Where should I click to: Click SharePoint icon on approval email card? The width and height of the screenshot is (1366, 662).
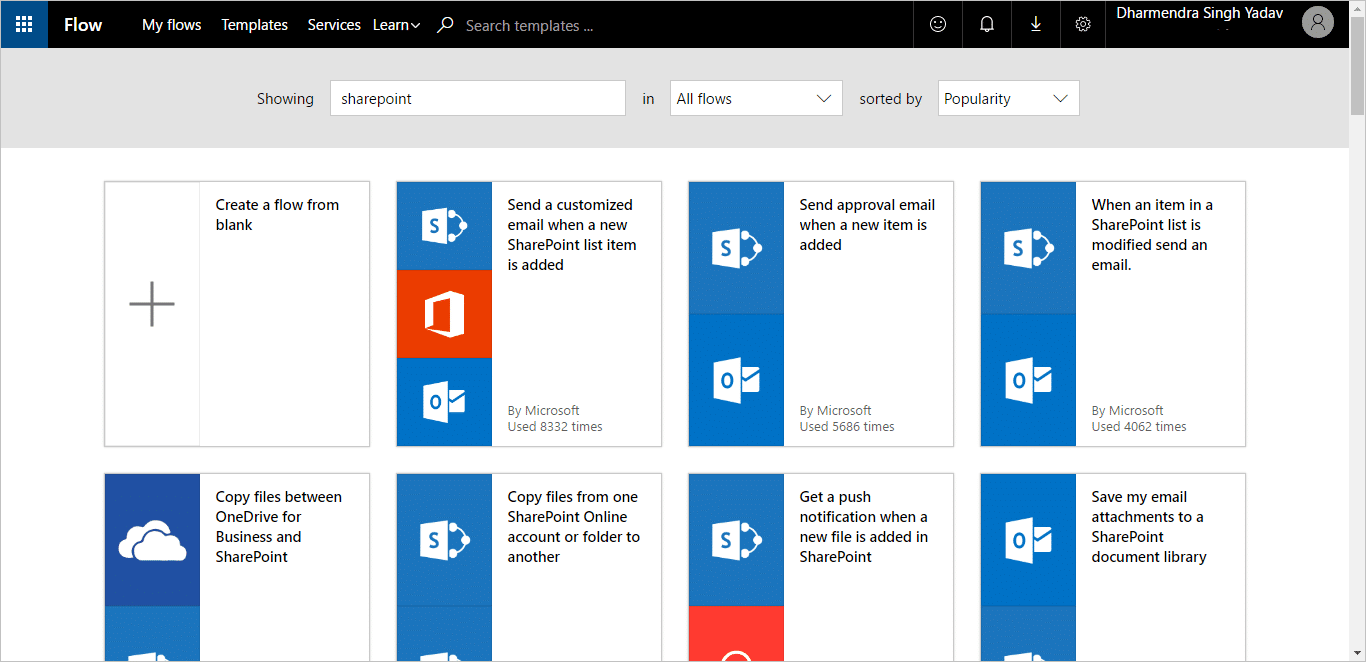point(736,248)
